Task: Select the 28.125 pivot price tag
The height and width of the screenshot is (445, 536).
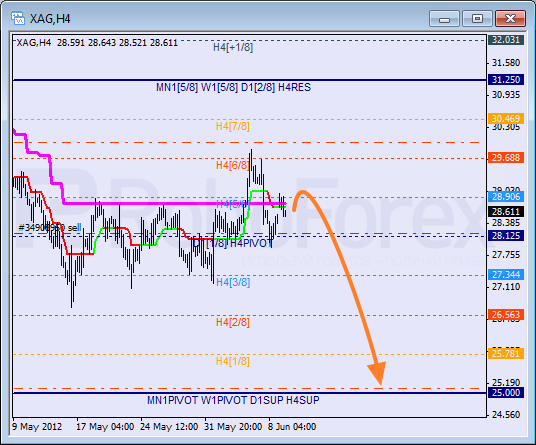Action: click(506, 235)
